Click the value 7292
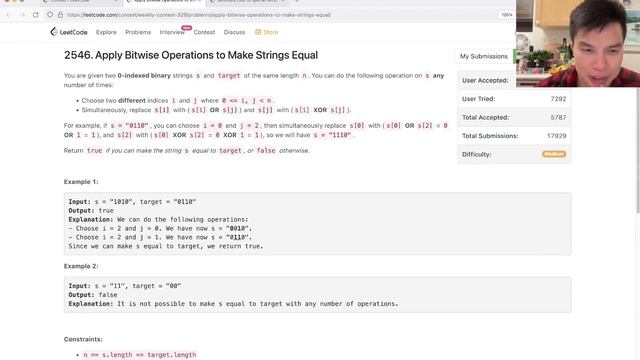The width and height of the screenshot is (640, 360). pyautogui.click(x=558, y=99)
